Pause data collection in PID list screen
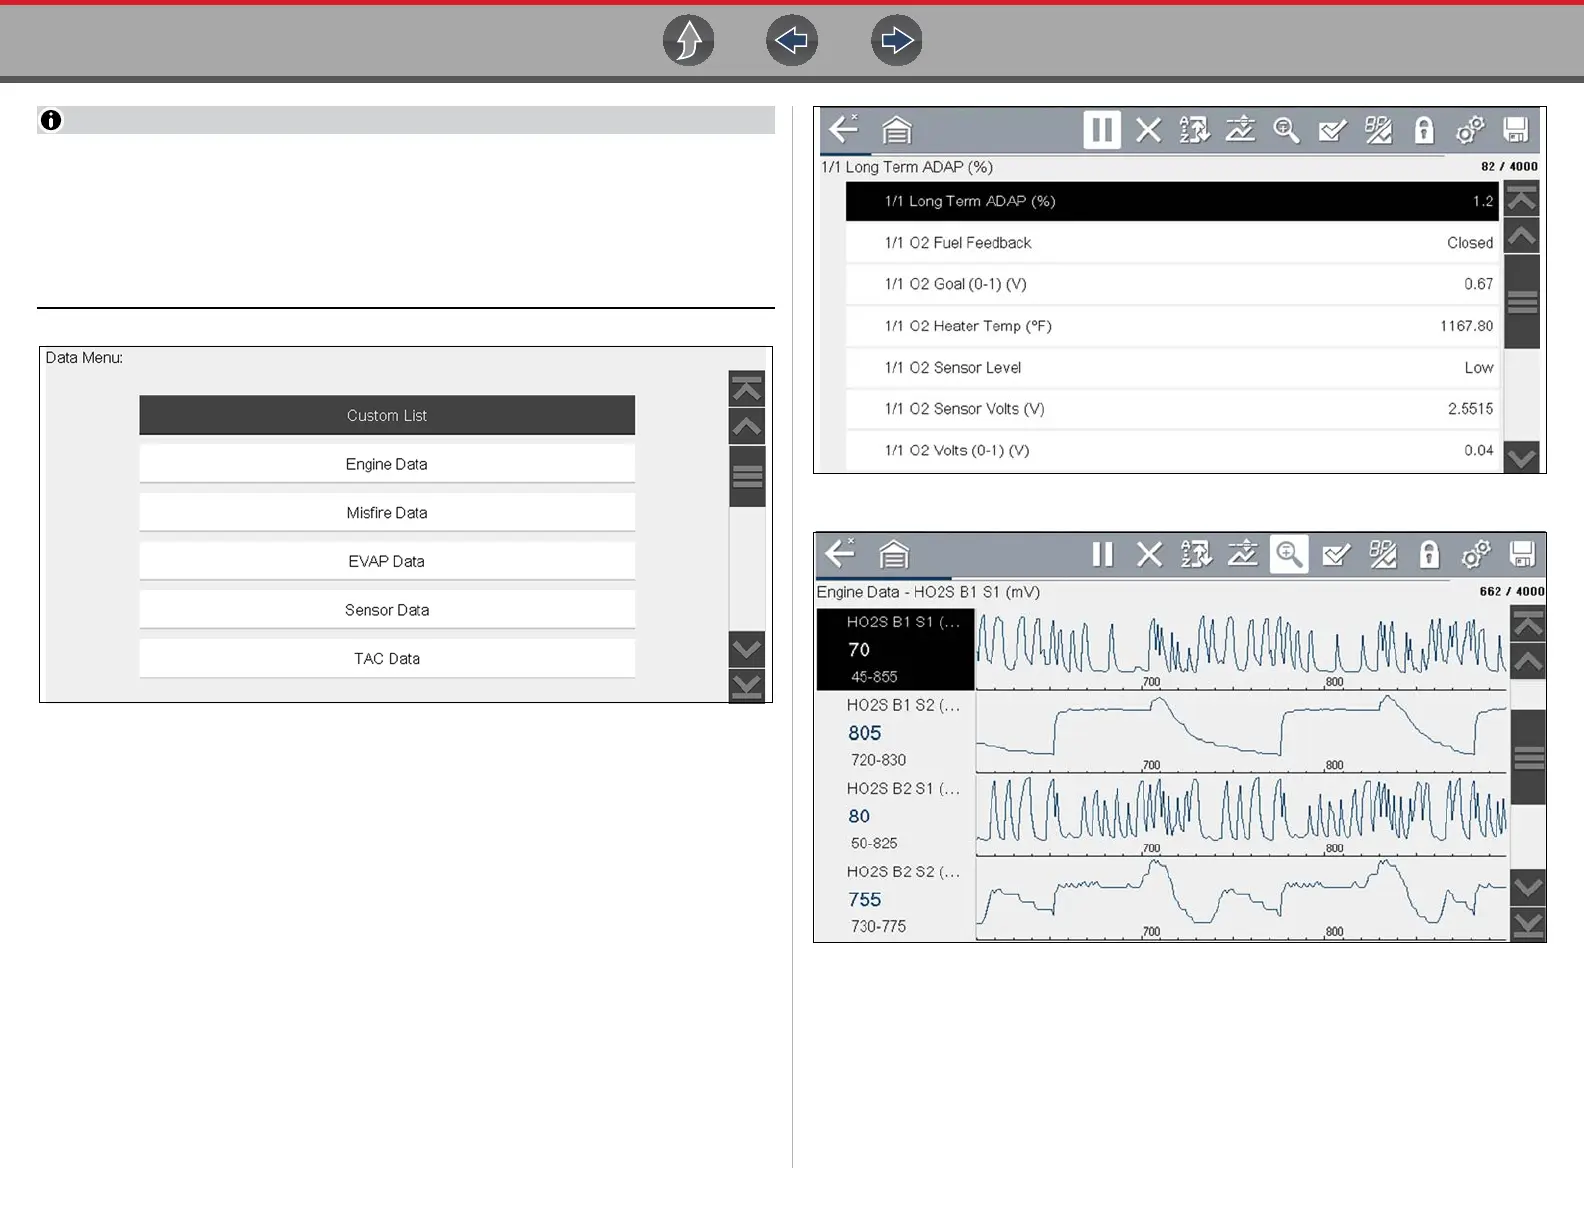This screenshot has width=1584, height=1224. pos(1102,130)
